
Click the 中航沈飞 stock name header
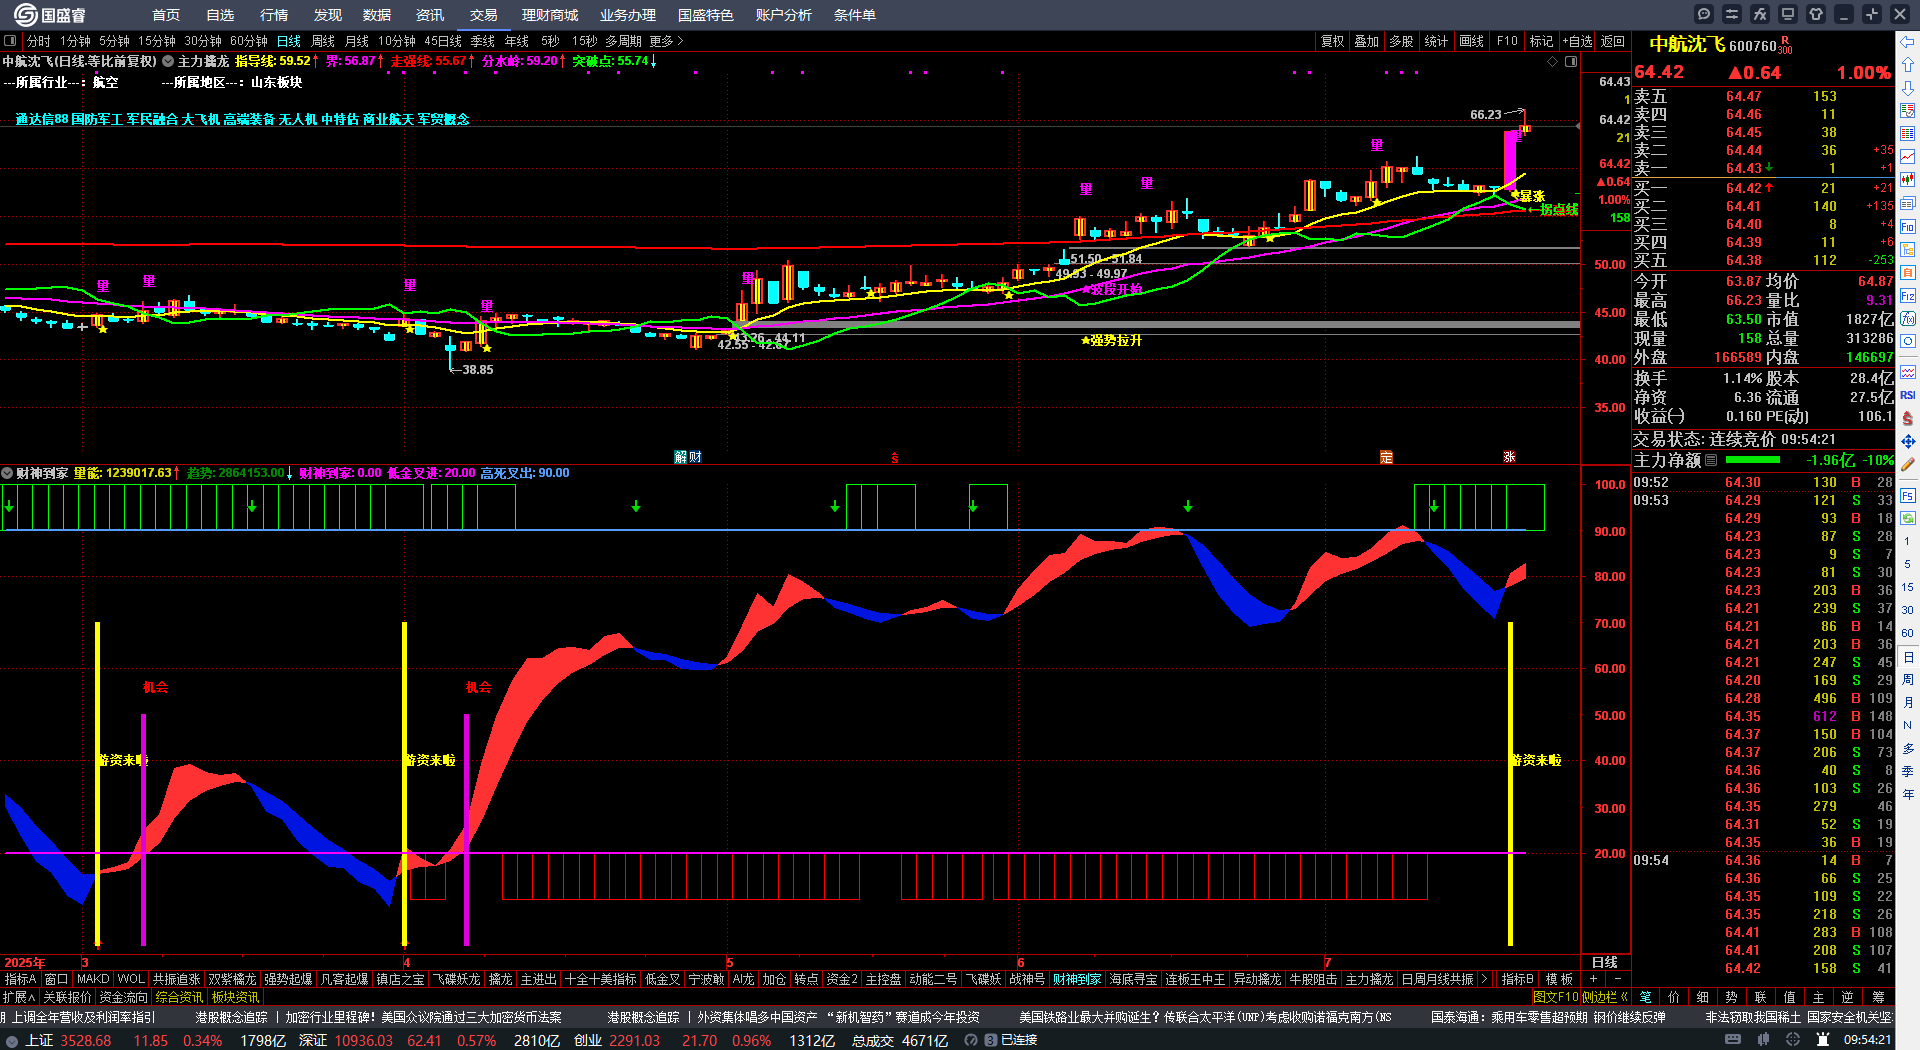click(x=1687, y=45)
